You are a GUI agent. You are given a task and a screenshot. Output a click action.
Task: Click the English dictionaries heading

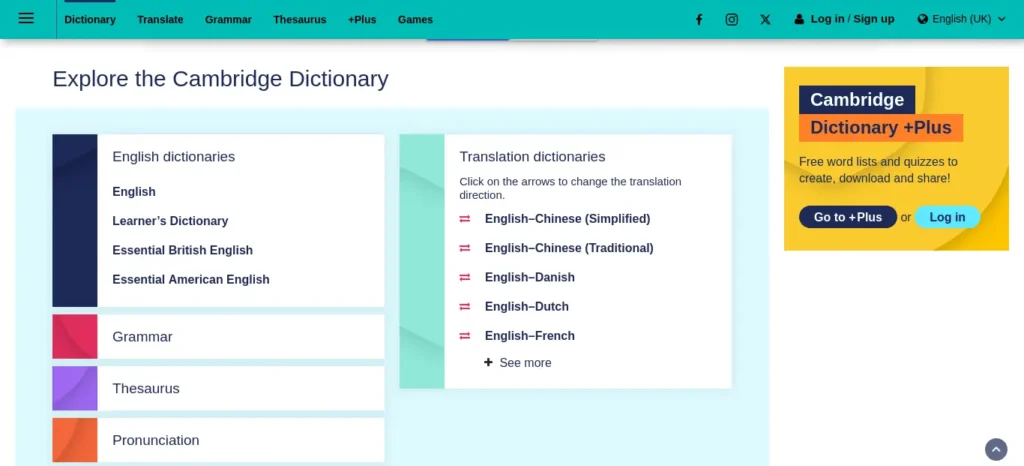pos(174,157)
